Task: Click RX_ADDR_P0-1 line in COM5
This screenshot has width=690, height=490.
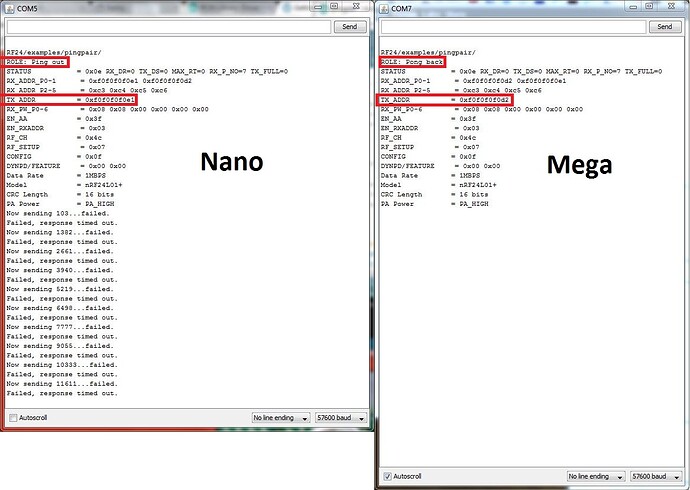Action: coord(99,81)
